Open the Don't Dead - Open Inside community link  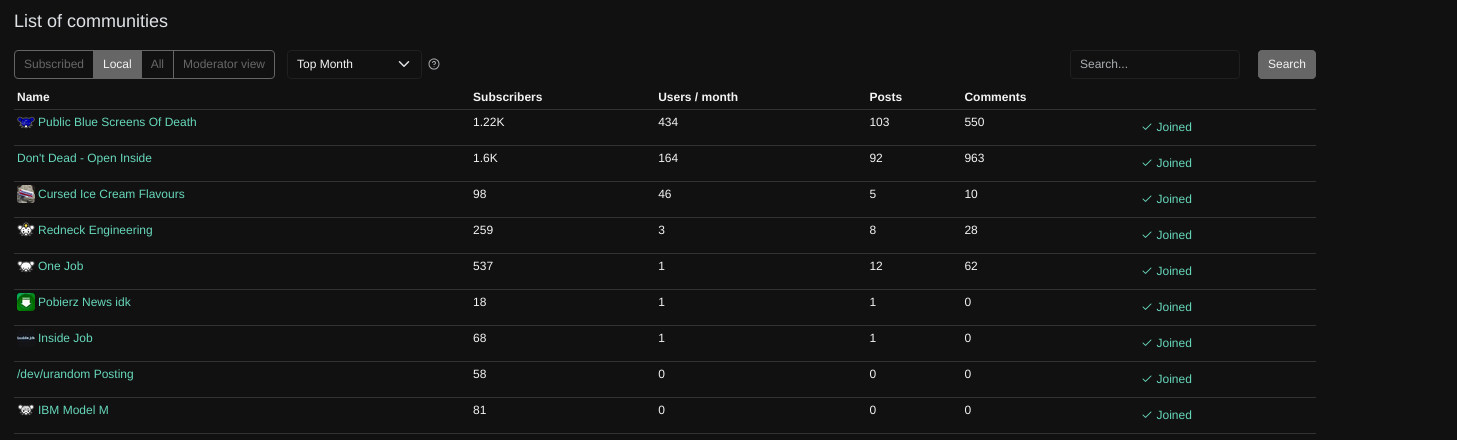tap(84, 158)
